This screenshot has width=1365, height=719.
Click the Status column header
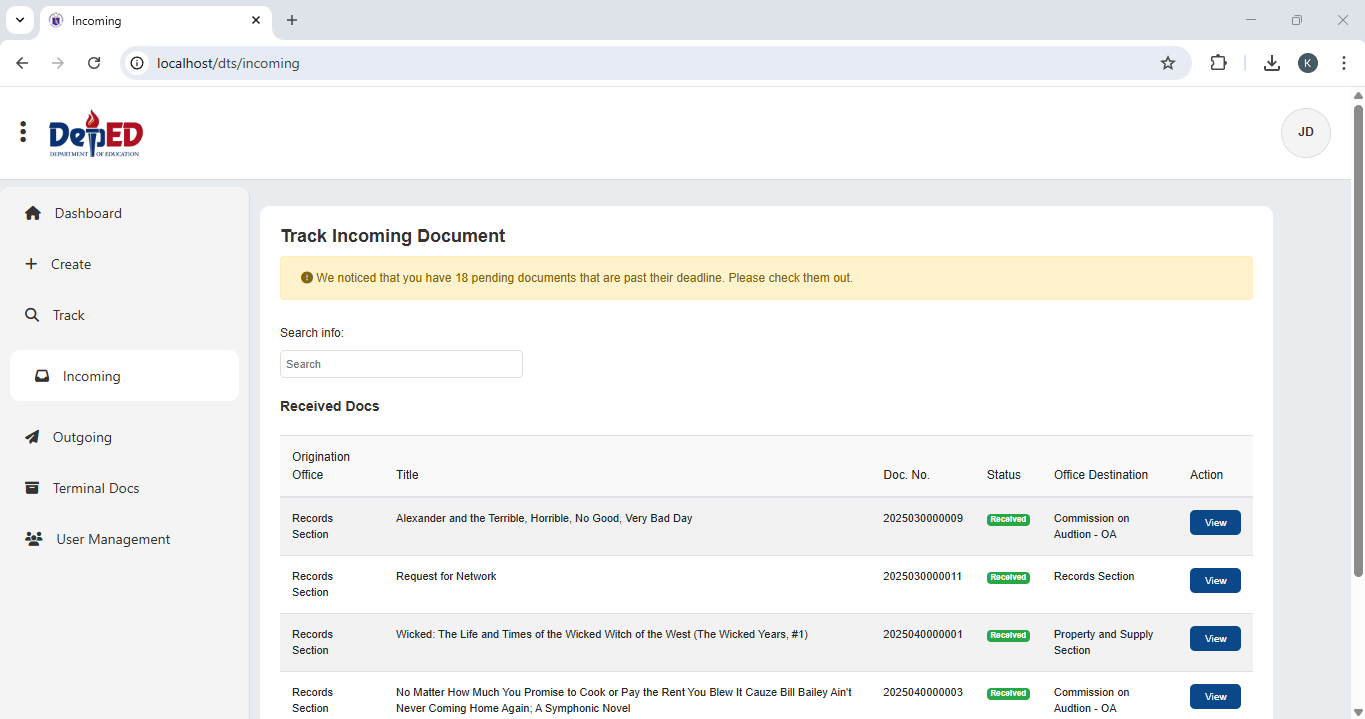[x=1004, y=475]
